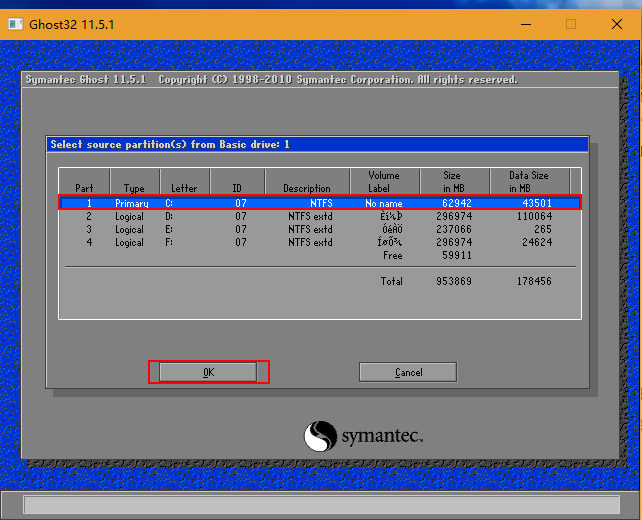Viewport: 642px width, 520px height.
Task: Close the Ghost32 window
Action: tap(617, 24)
